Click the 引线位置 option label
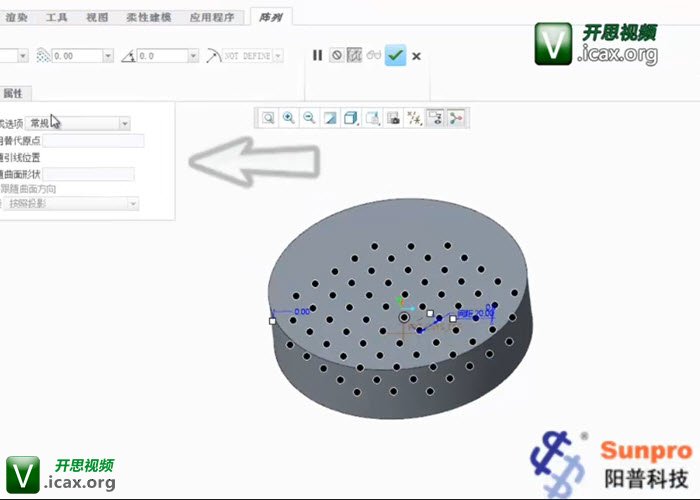Image resolution: width=700 pixels, height=500 pixels. coord(21,158)
